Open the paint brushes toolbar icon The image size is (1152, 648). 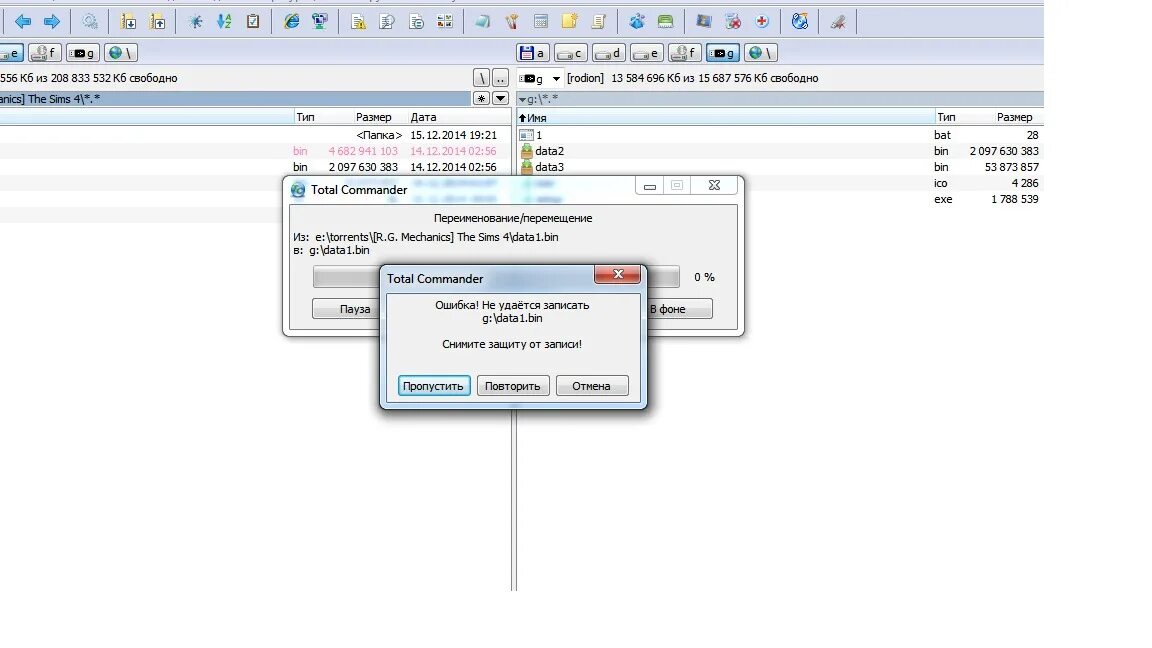(512, 21)
